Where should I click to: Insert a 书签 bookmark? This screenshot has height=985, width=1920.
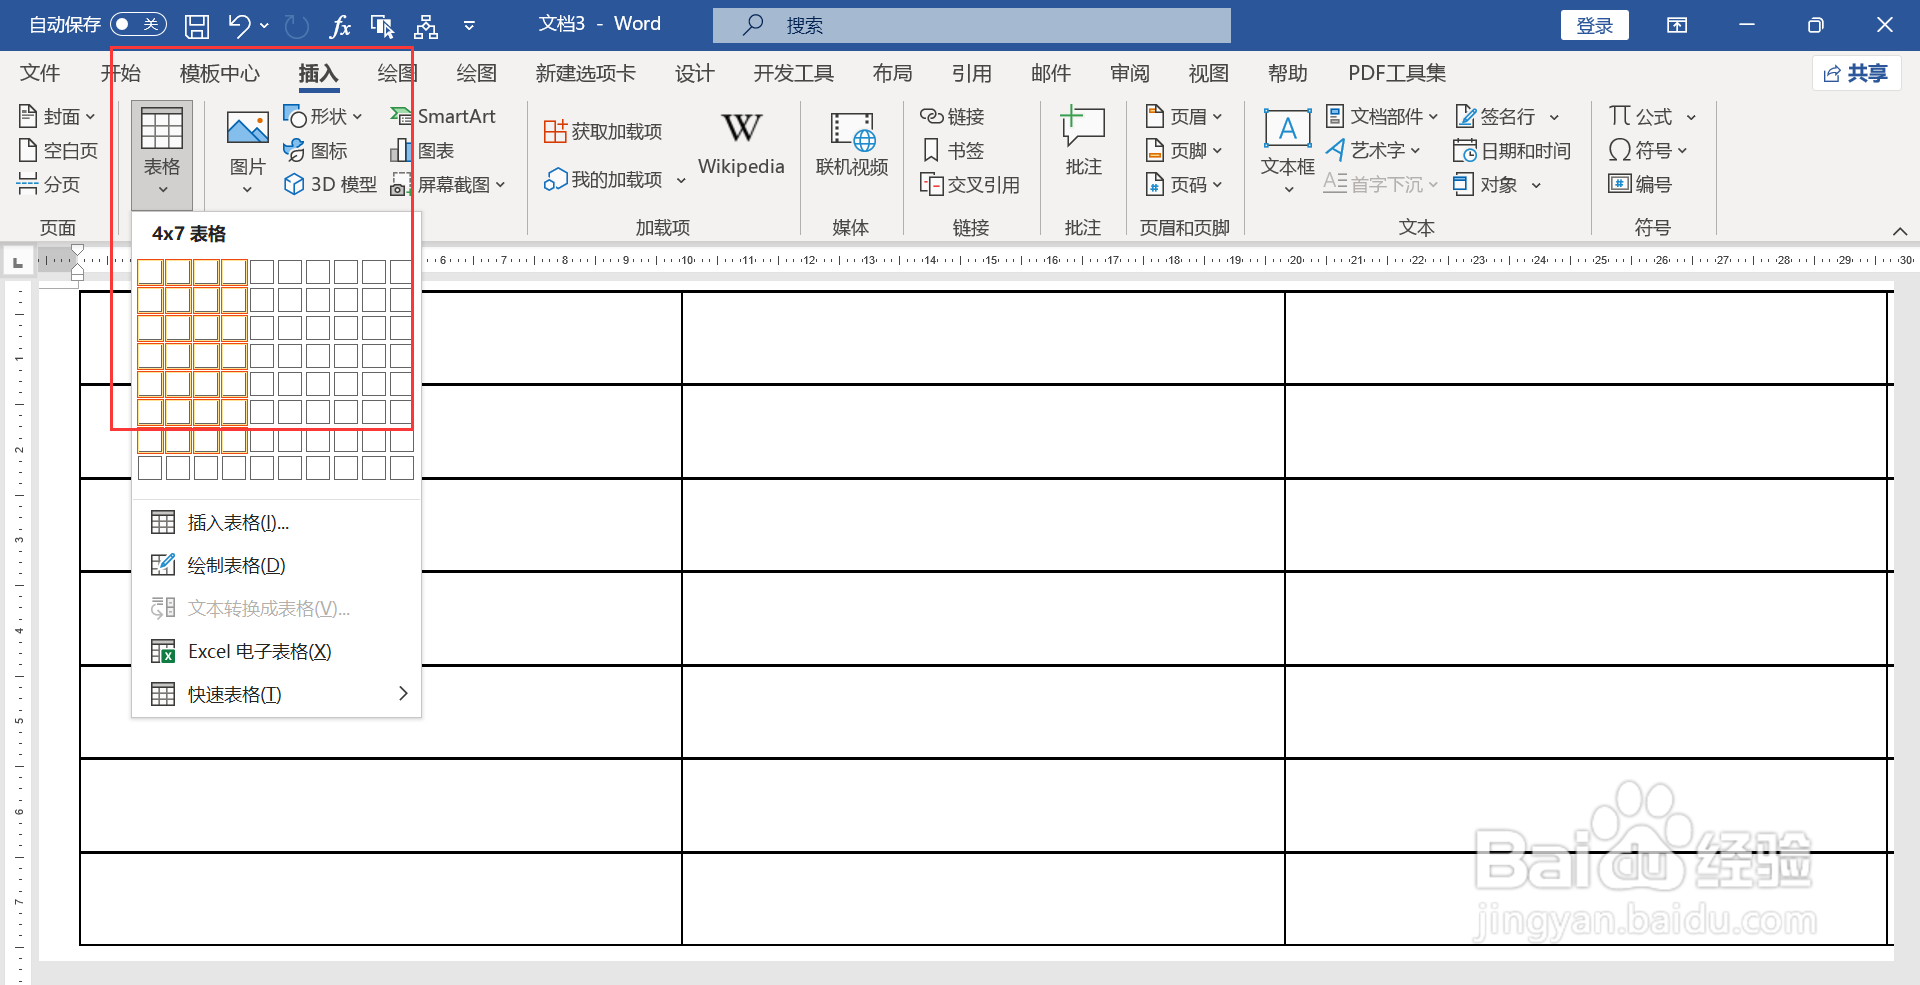point(952,151)
